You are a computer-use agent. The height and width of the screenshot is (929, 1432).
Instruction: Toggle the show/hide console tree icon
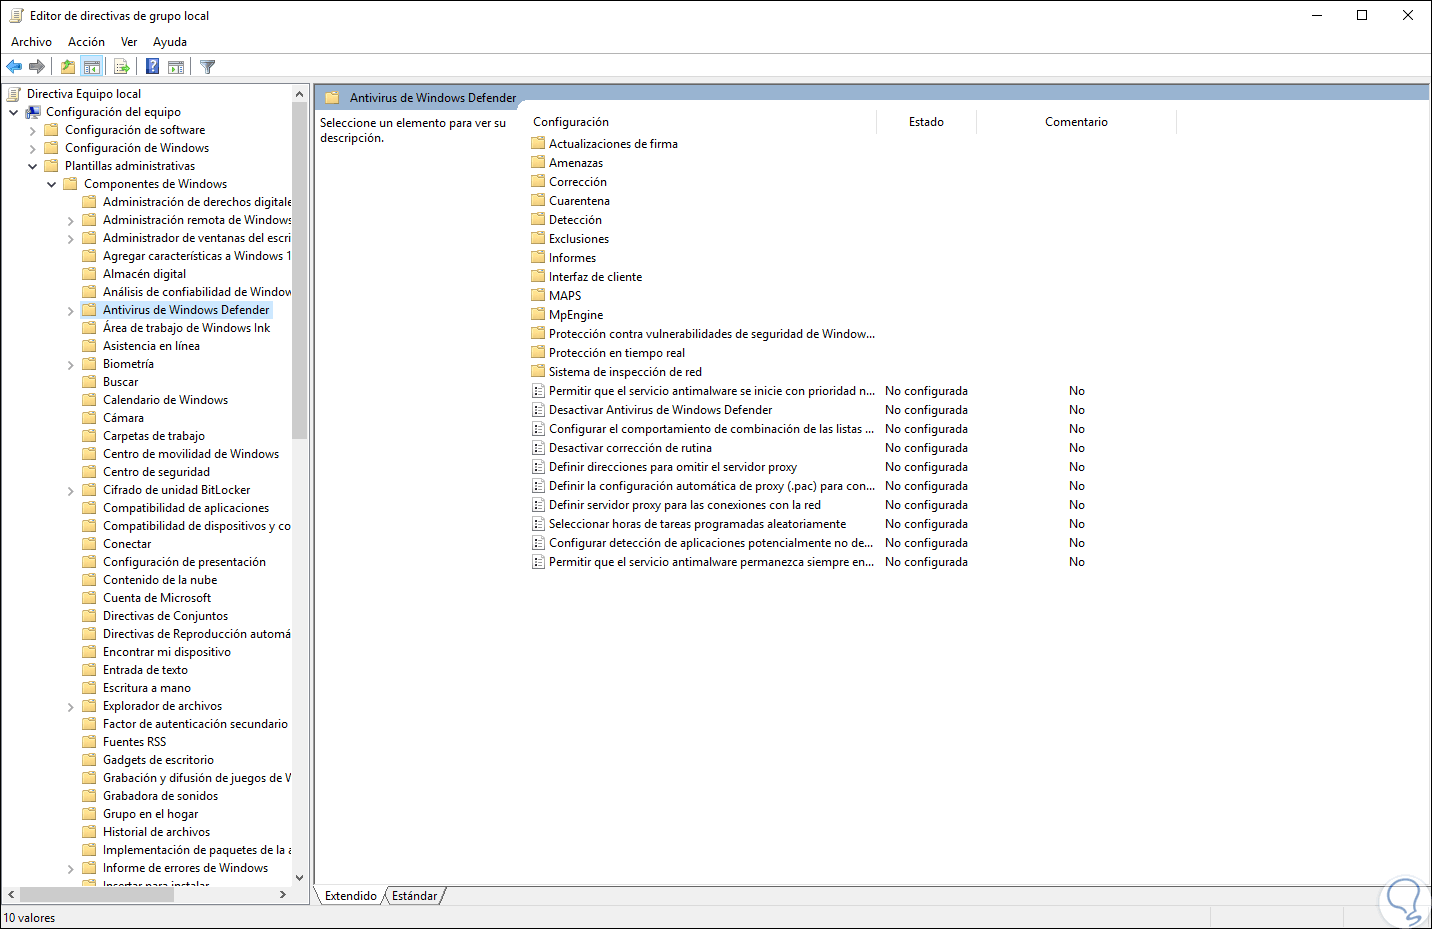(92, 67)
